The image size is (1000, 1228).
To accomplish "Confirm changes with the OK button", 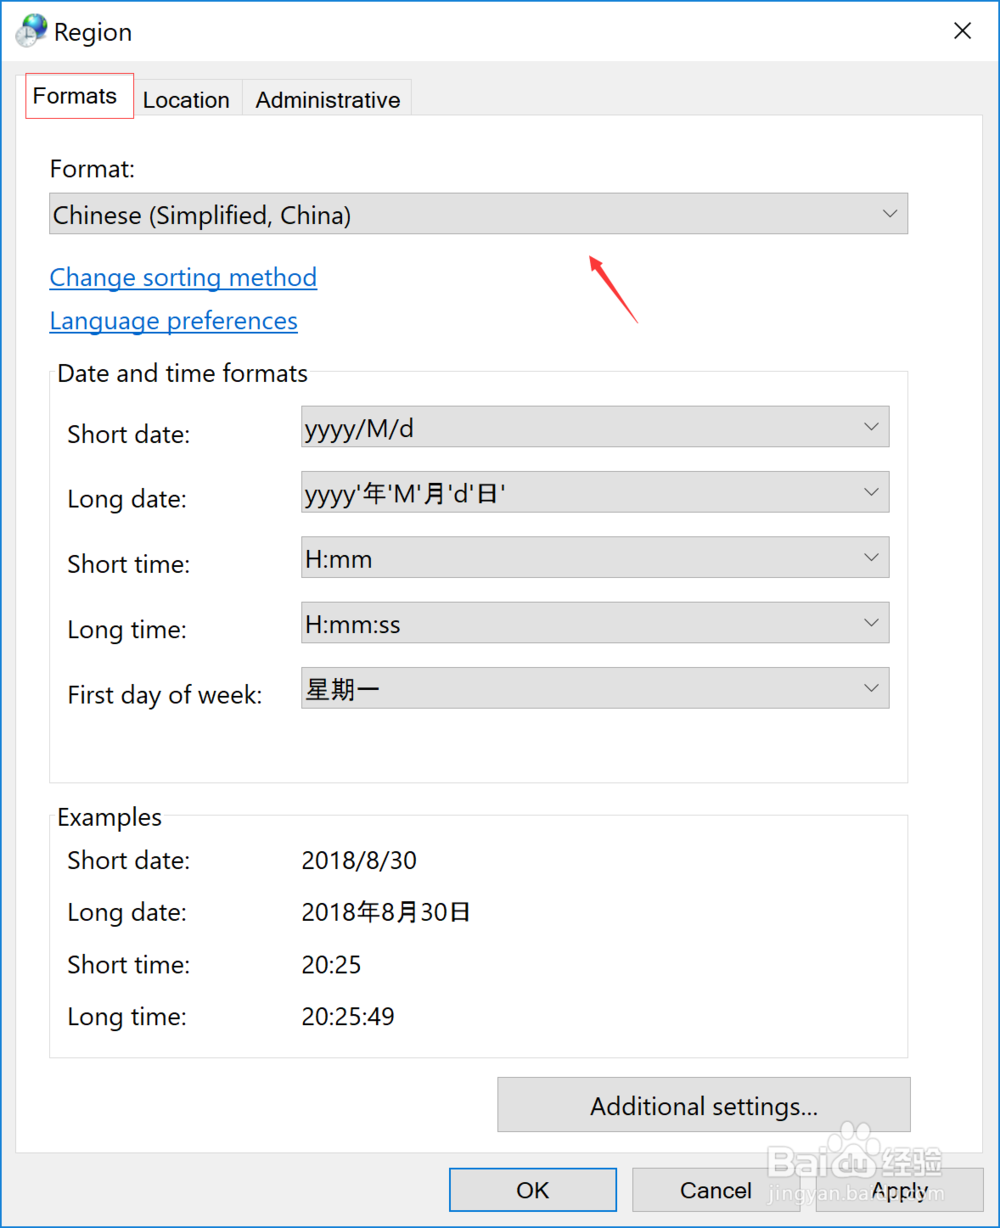I will point(532,1190).
